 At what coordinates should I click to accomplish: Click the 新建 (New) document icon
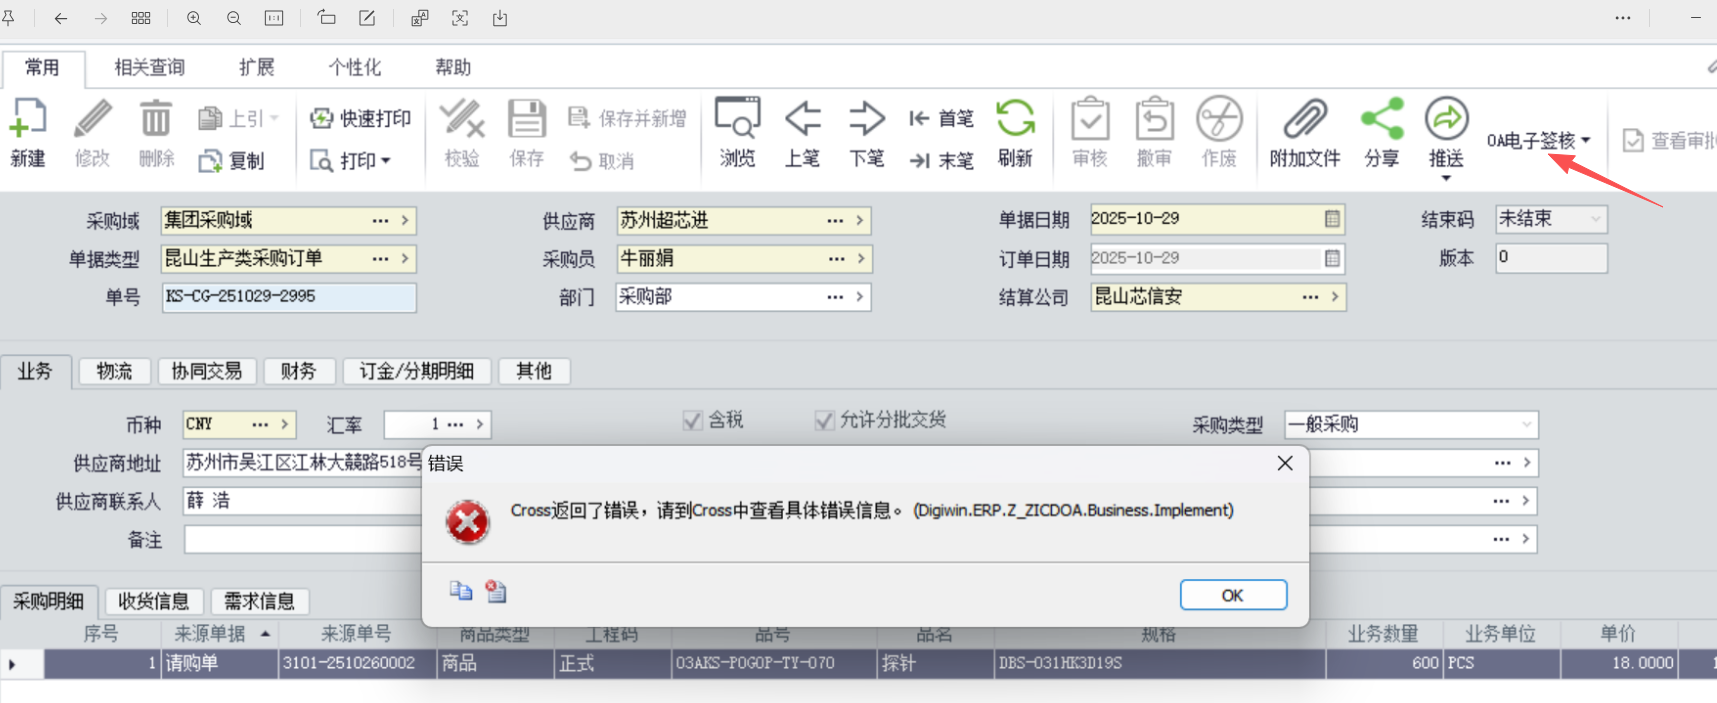[28, 120]
